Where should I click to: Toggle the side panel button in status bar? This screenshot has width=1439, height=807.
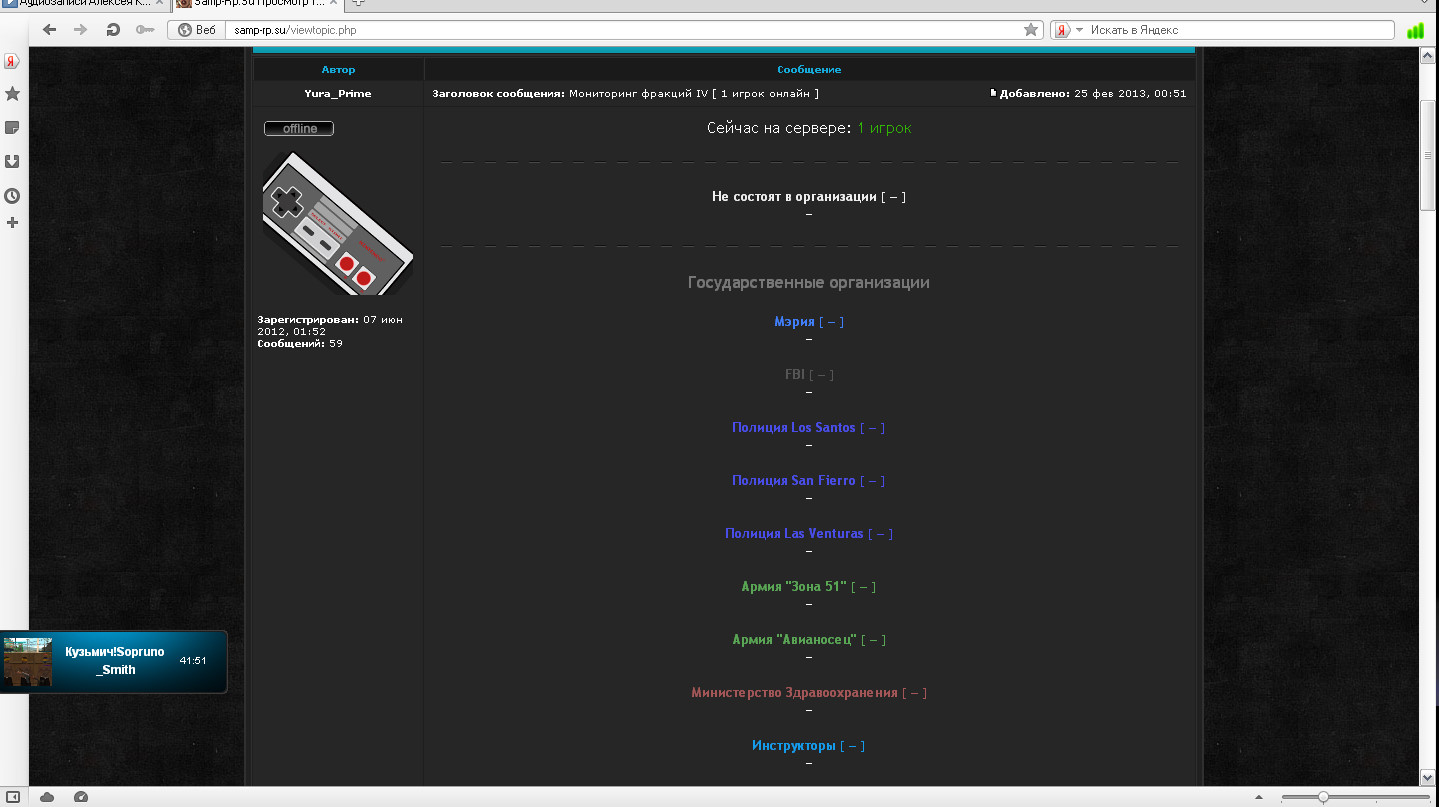[13, 797]
